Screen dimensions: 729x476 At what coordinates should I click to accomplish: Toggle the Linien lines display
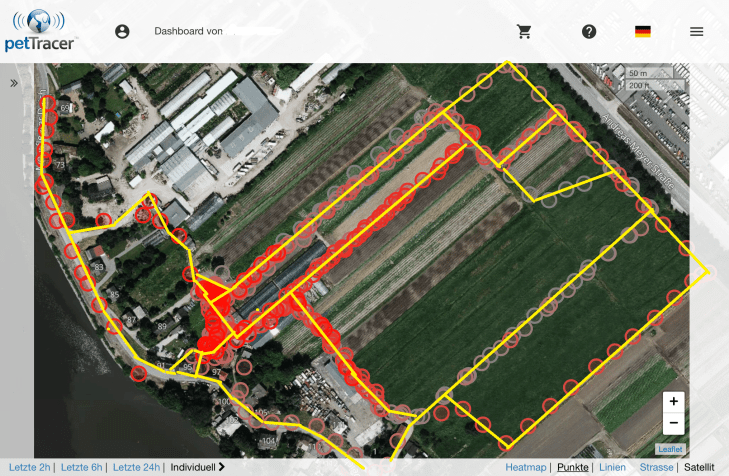(x=613, y=467)
